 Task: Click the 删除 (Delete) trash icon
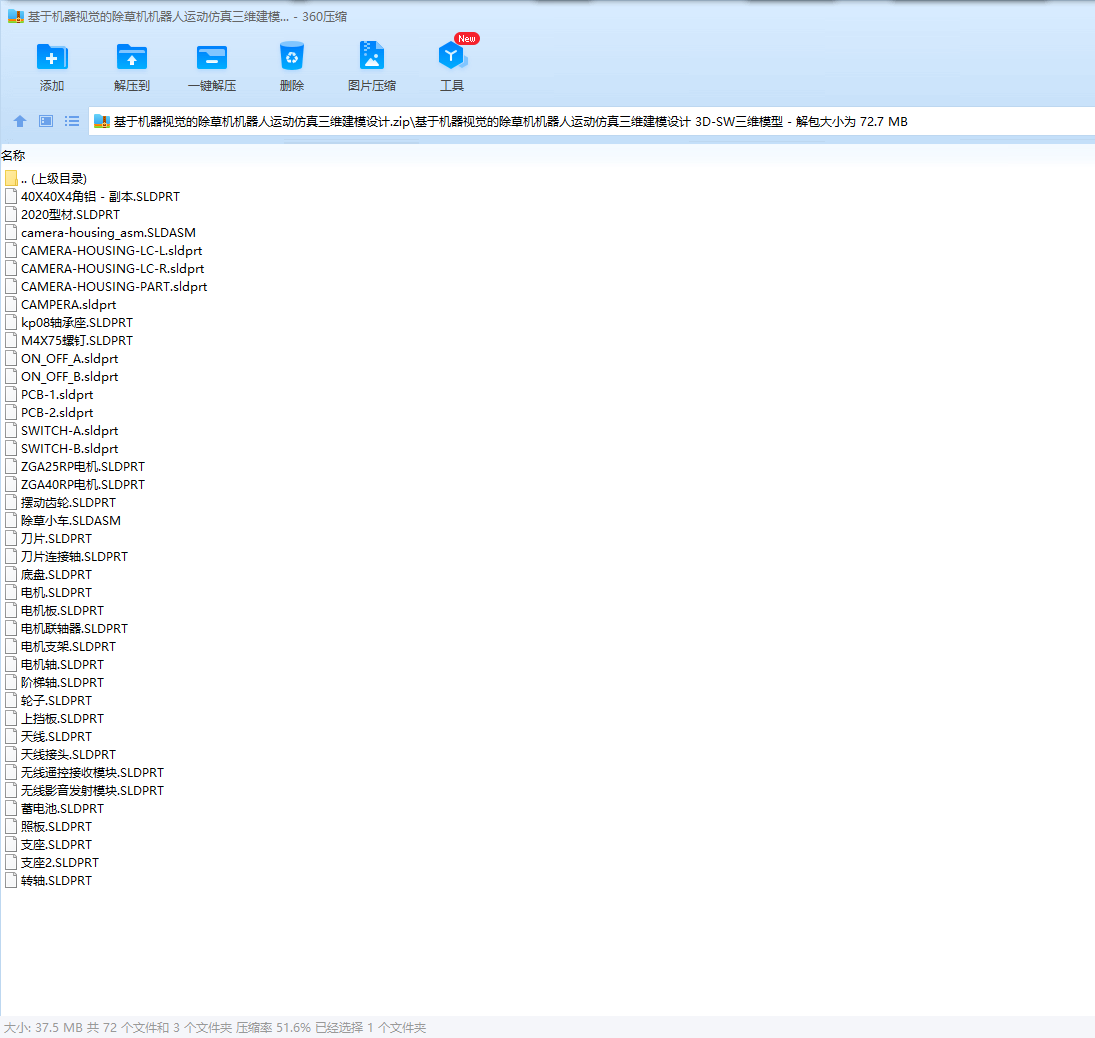[x=291, y=57]
